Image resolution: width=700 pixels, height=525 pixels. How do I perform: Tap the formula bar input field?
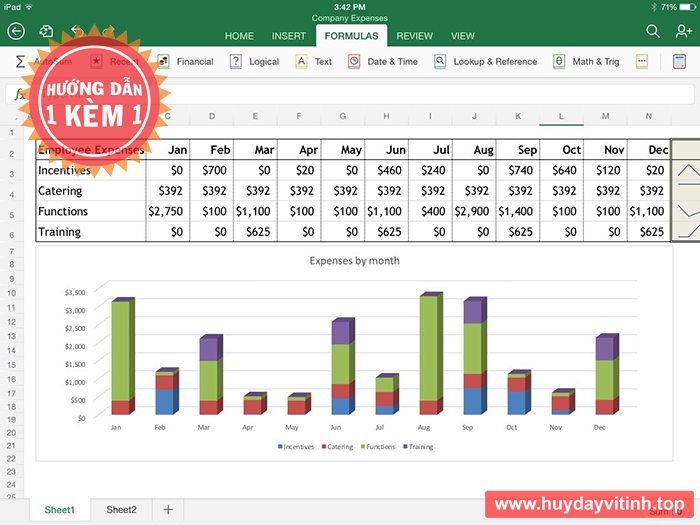point(350,95)
